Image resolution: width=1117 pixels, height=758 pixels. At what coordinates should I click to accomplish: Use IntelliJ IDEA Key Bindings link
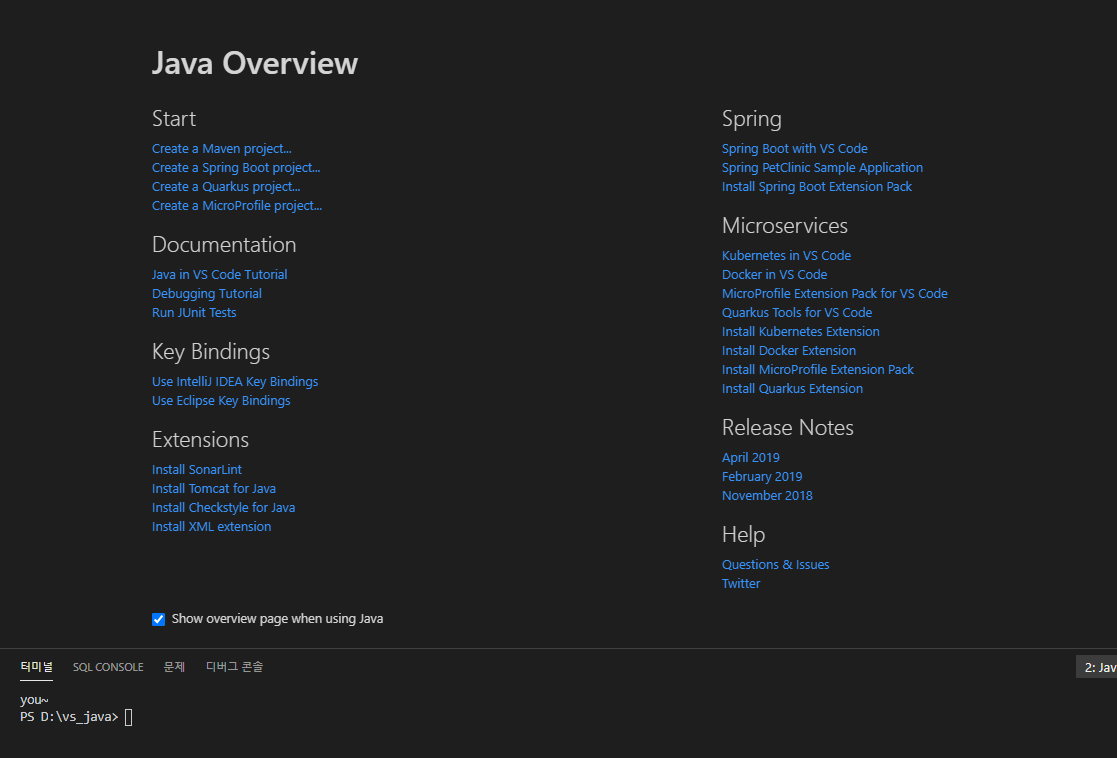(x=235, y=382)
